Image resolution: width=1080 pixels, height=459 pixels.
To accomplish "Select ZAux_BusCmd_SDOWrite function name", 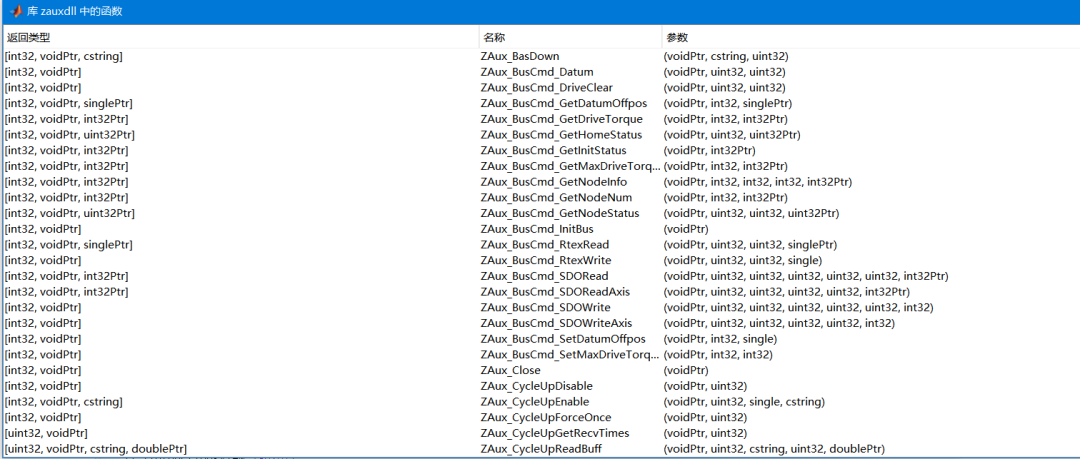I will coord(546,307).
